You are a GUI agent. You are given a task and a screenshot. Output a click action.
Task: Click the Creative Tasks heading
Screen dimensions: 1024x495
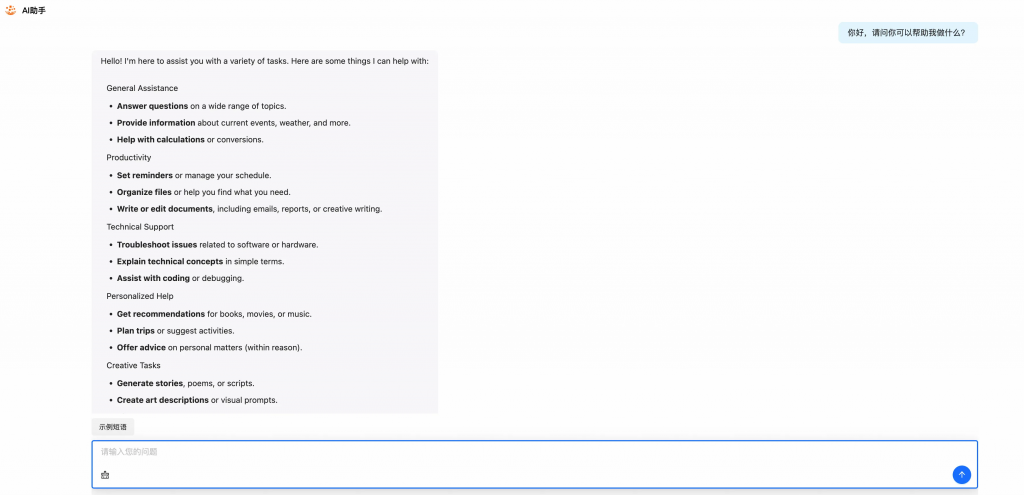pos(133,365)
